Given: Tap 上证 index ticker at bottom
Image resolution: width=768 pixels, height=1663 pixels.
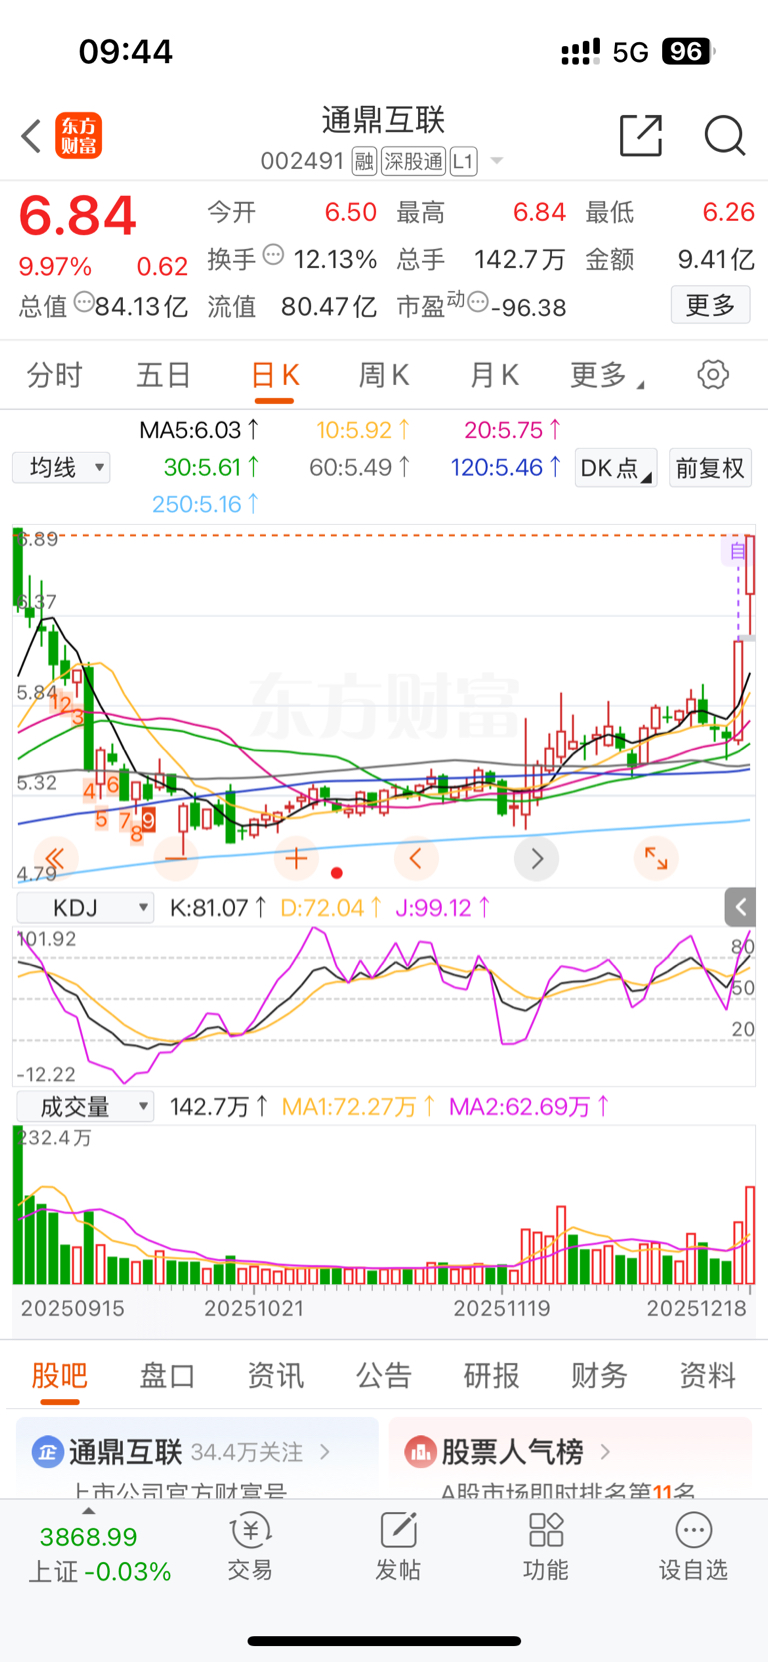Looking at the screenshot, I should pos(99,1554).
